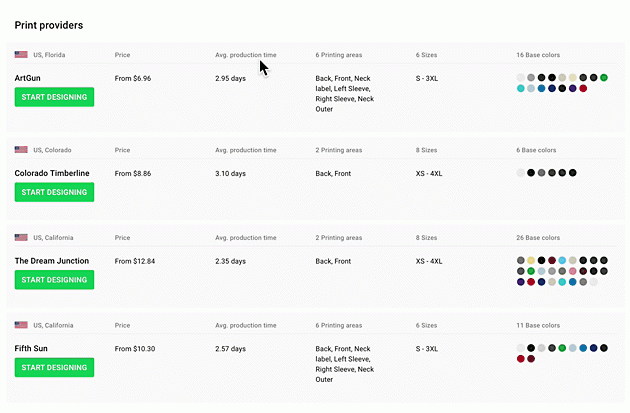Click the flag icon above The Dream Junction
The image size is (630, 413).
tap(21, 238)
